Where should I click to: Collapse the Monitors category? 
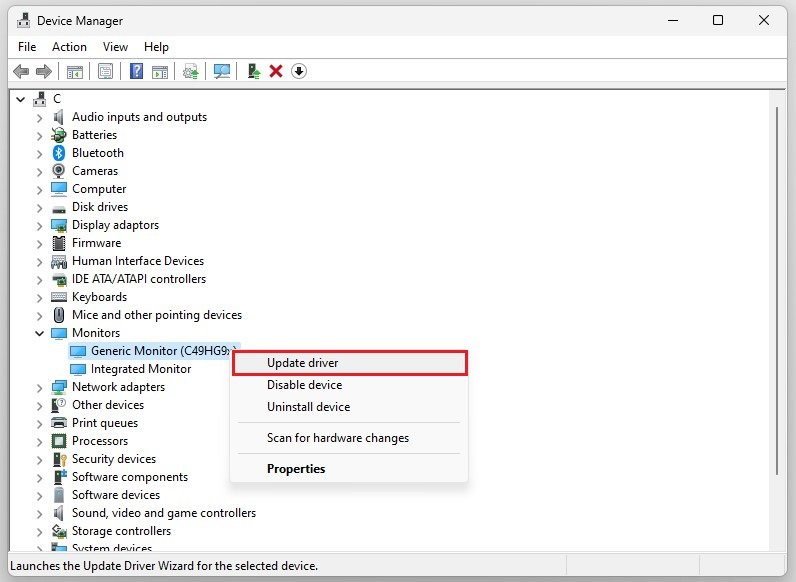40,333
